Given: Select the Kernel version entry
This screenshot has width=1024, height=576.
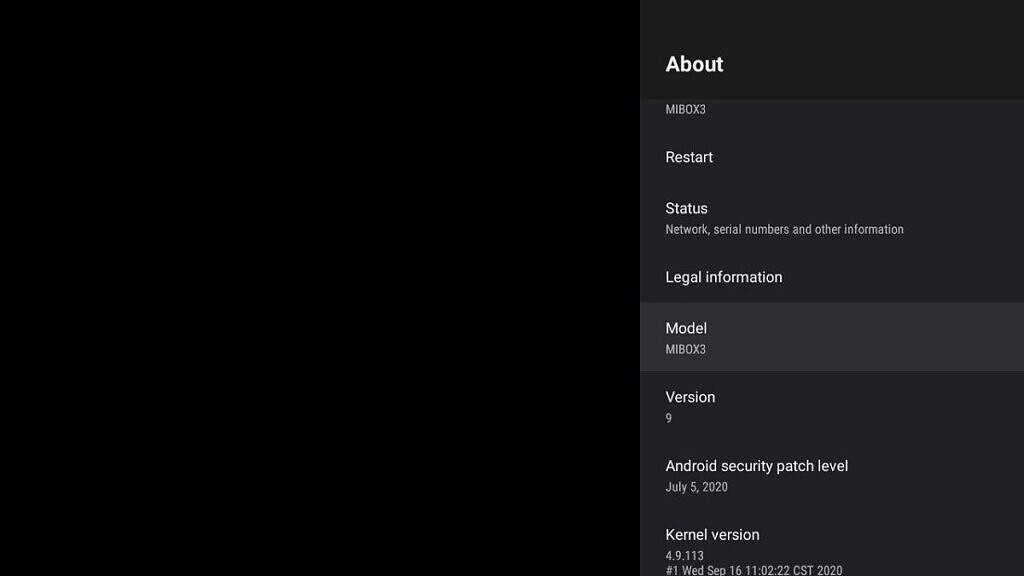Looking at the screenshot, I should 831,544.
